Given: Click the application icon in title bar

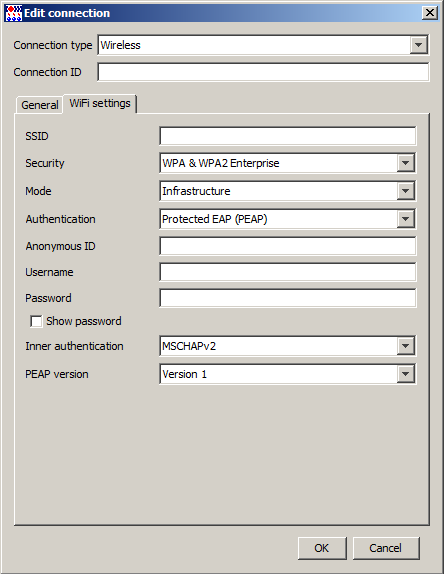Looking at the screenshot, I should click(14, 13).
